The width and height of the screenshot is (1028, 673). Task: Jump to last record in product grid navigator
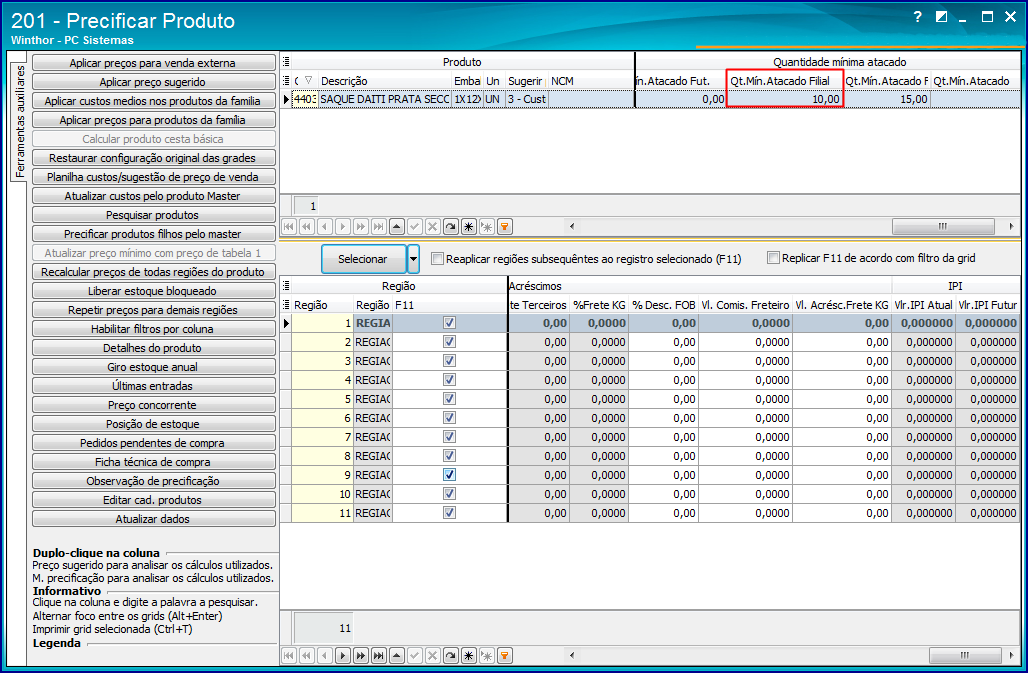[378, 227]
